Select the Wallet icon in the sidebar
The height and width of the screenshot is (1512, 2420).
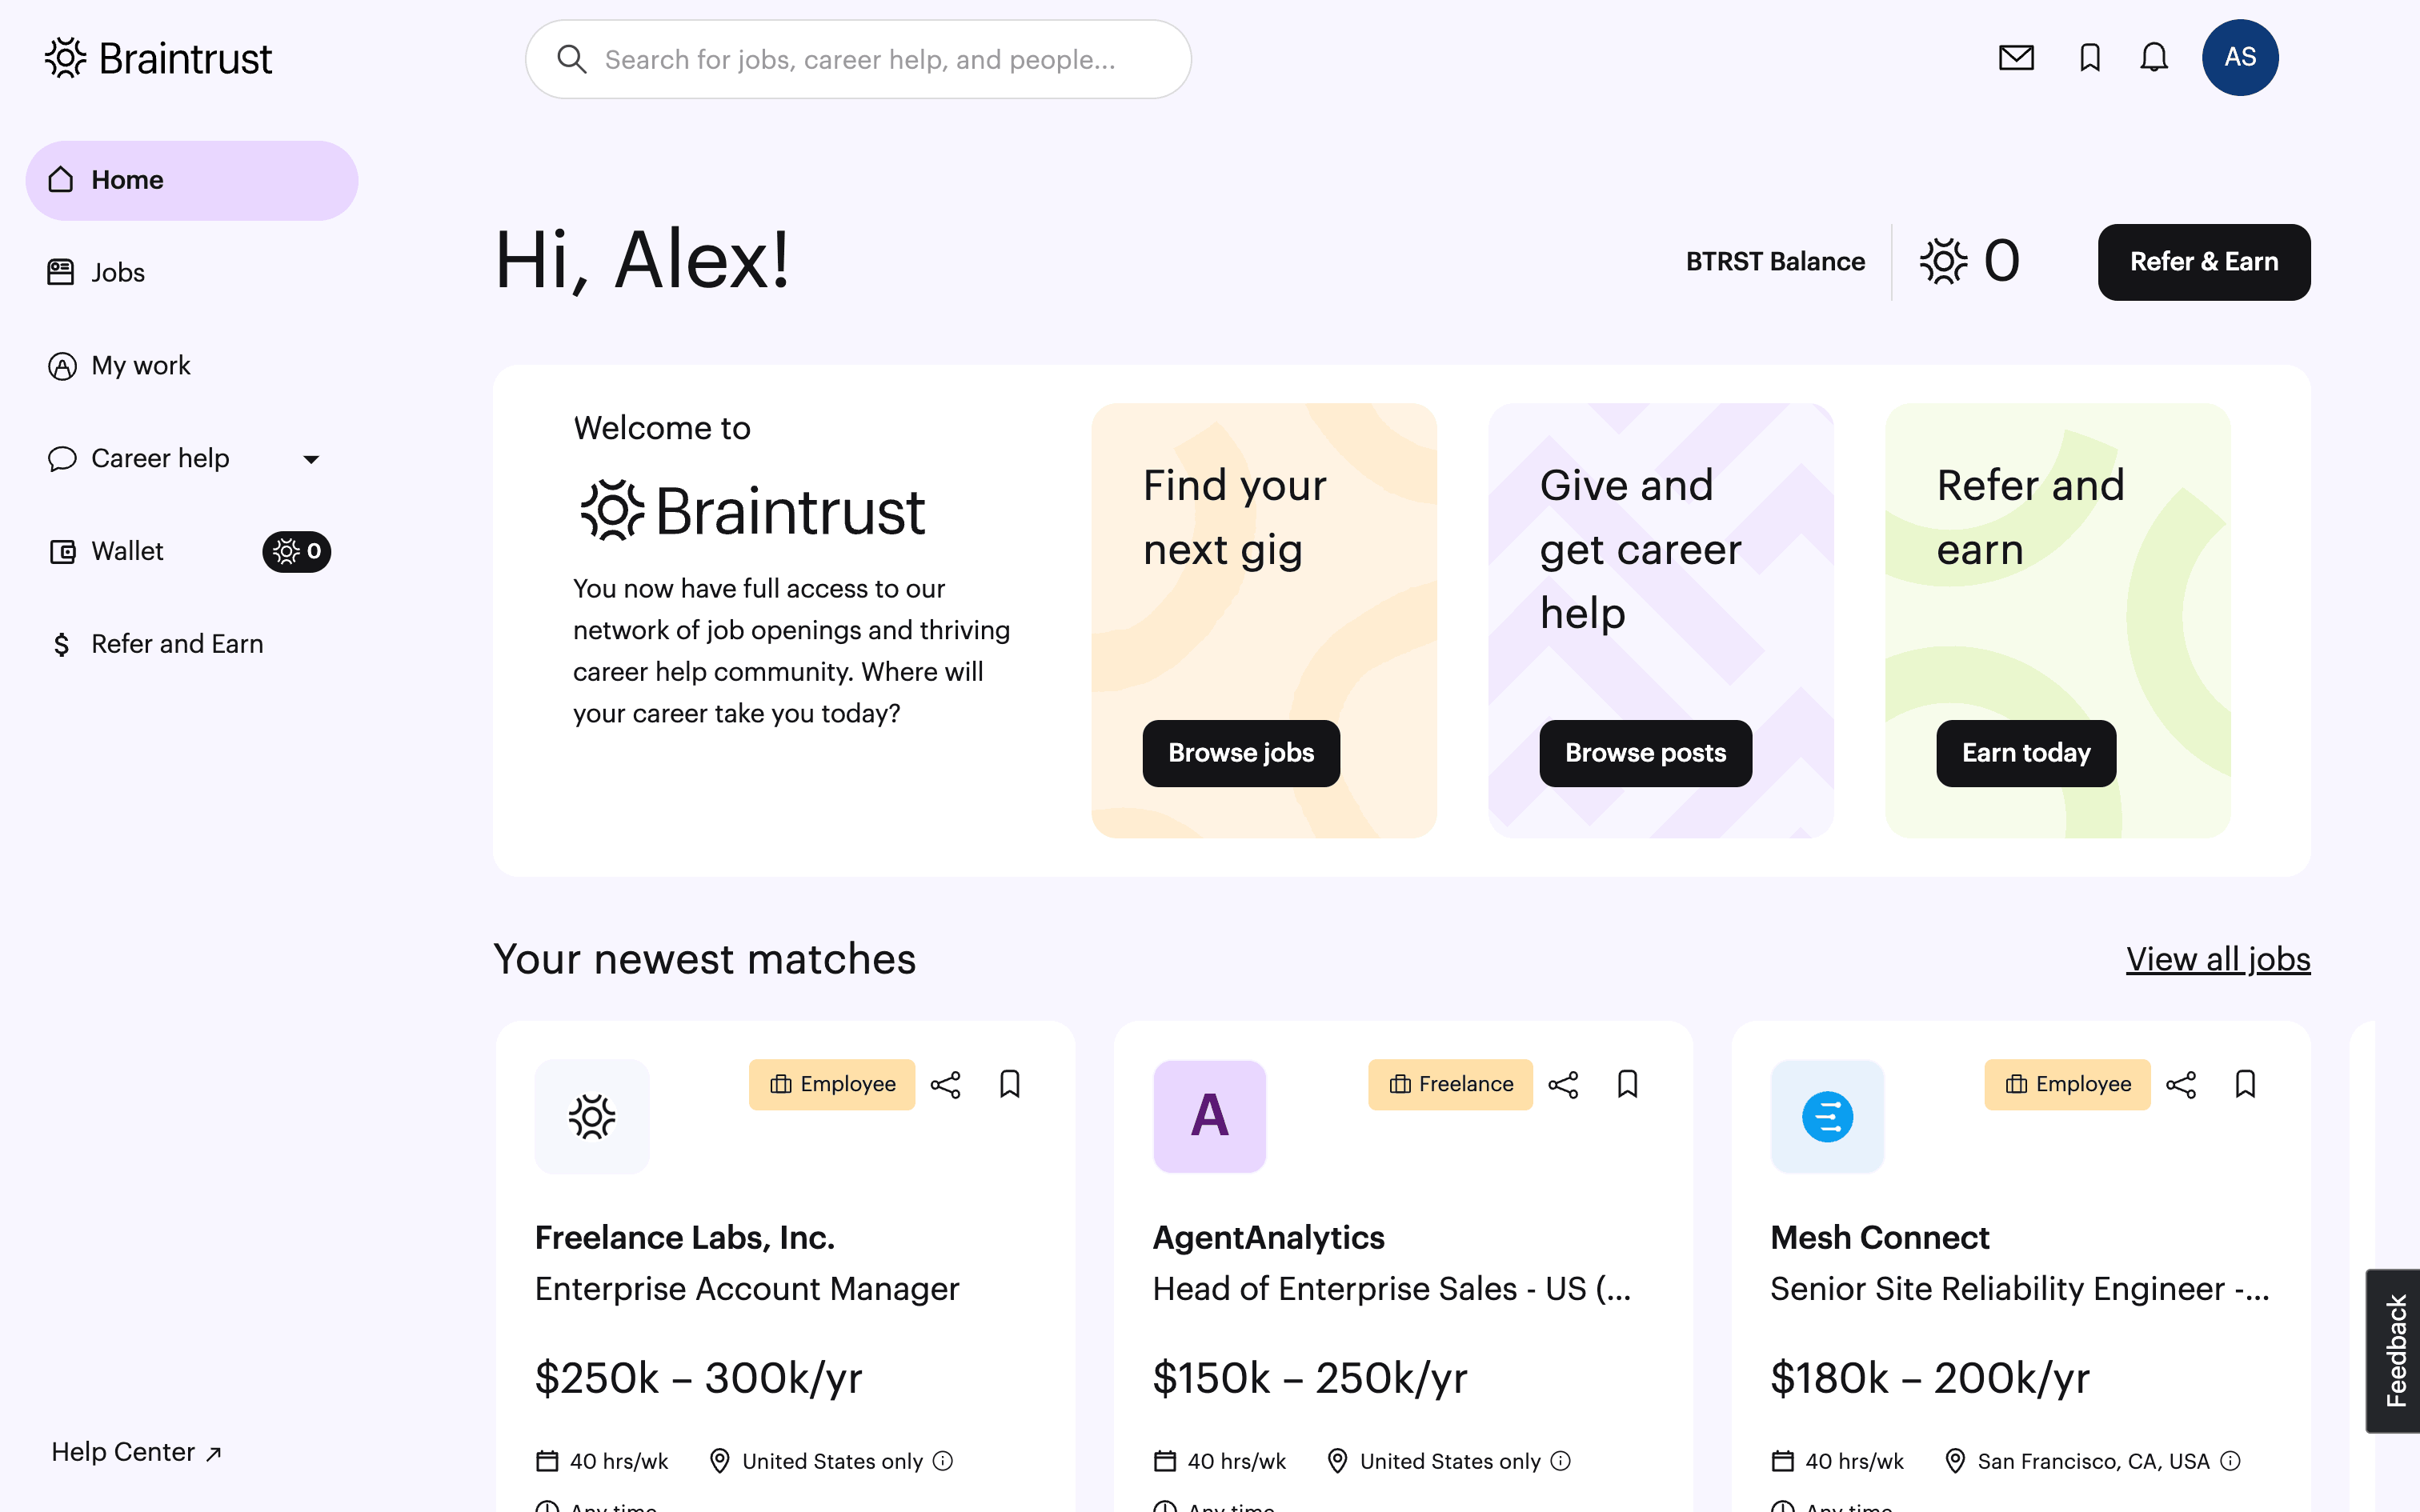(x=62, y=551)
